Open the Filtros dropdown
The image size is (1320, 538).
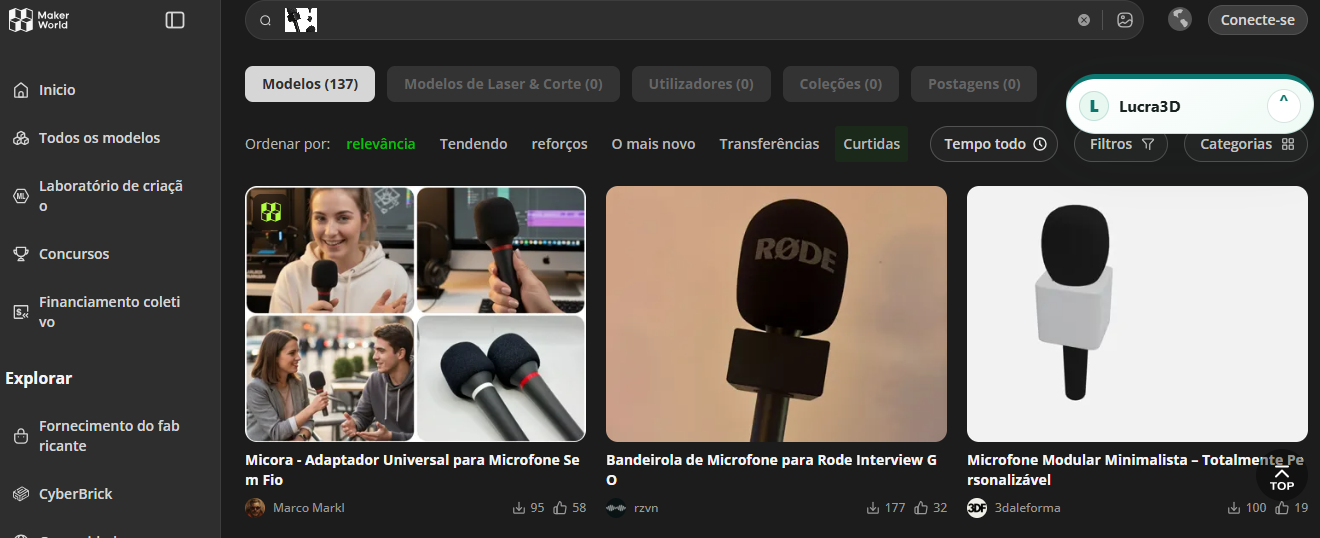point(1121,144)
